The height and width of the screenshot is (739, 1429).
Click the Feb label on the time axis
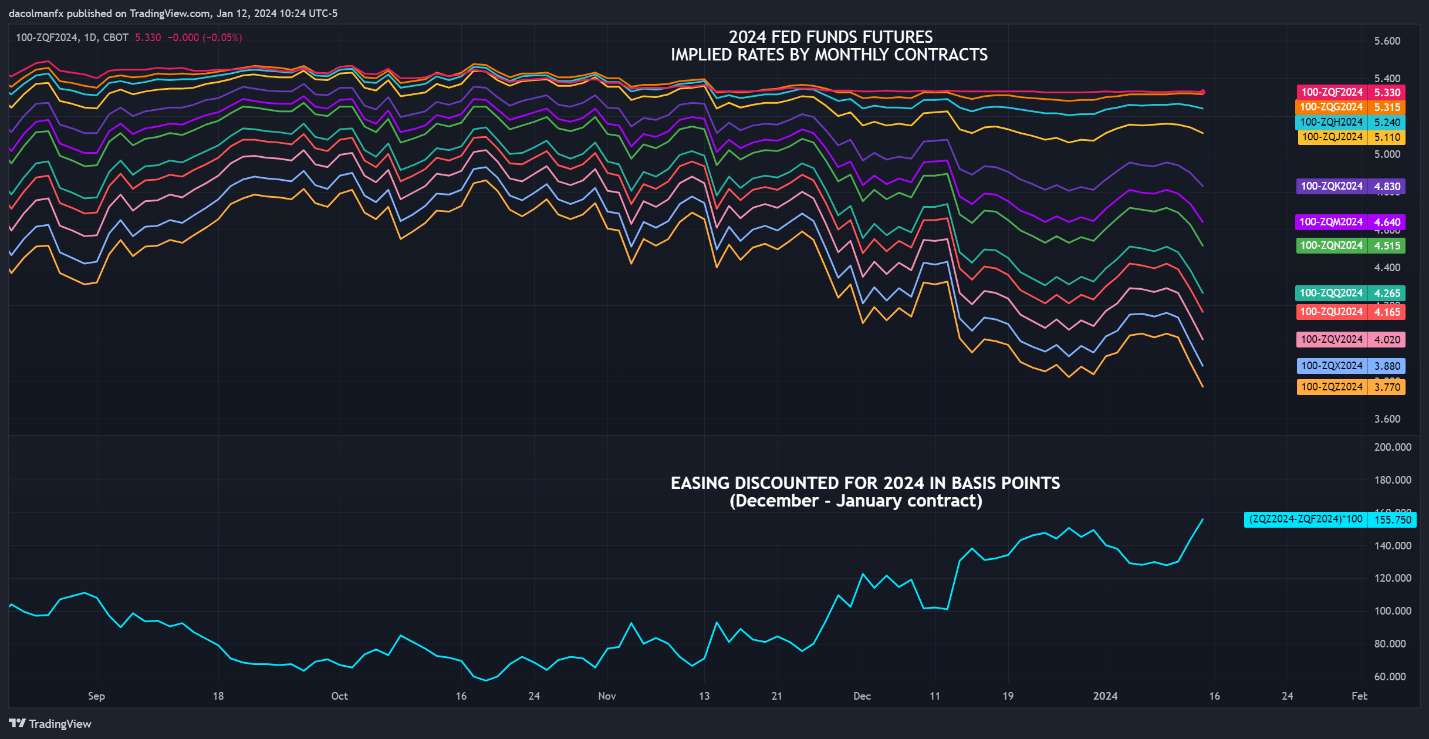[1358, 695]
